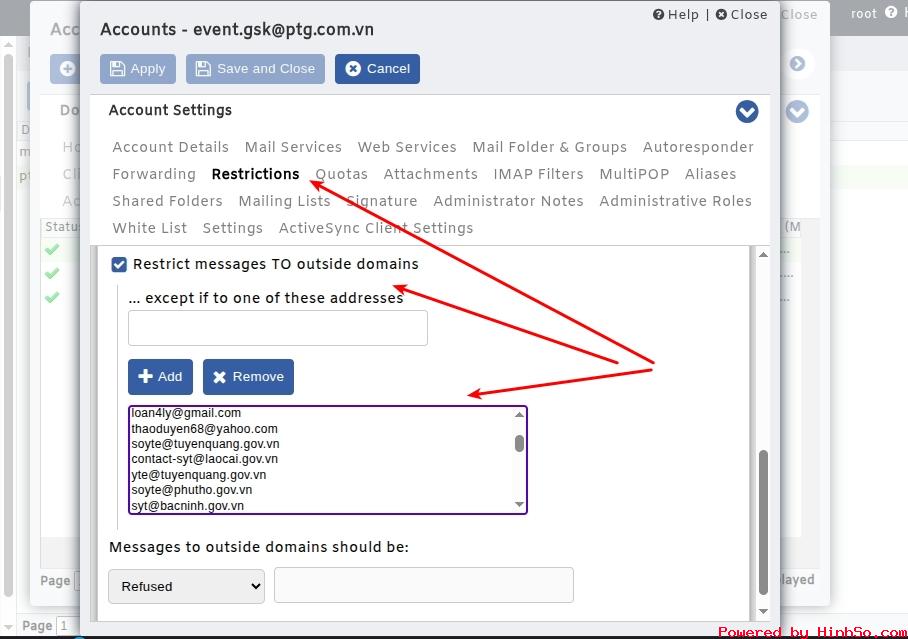
Task: Click the background plus icon button
Action: (x=67, y=69)
